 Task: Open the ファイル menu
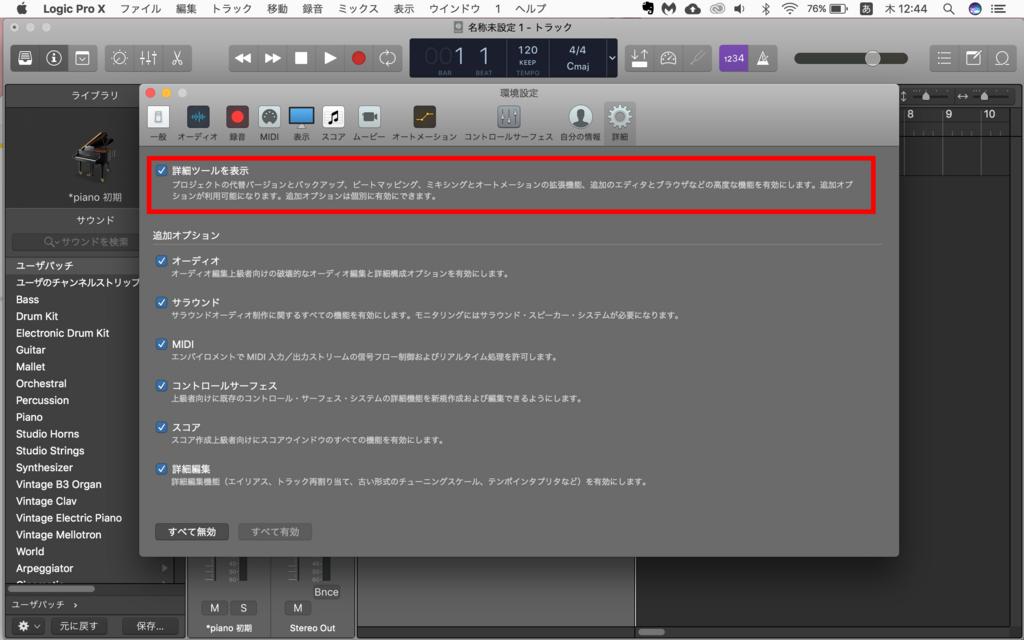click(x=140, y=8)
